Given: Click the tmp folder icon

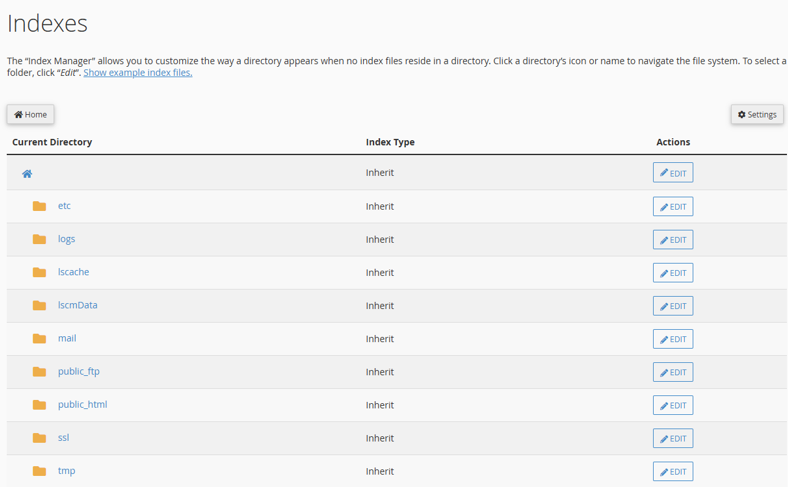Looking at the screenshot, I should [x=39, y=471].
